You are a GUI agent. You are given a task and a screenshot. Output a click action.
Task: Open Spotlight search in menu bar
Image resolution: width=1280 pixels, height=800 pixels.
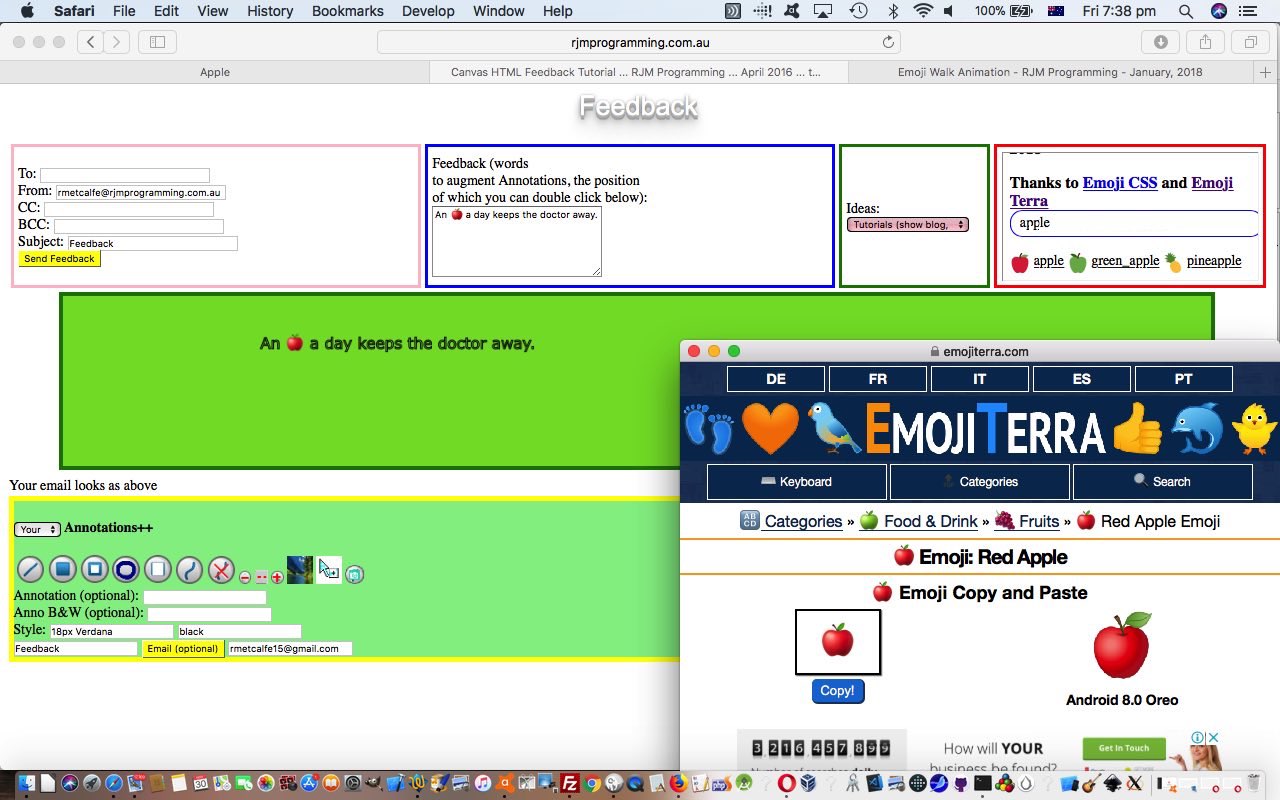pyautogui.click(x=1185, y=11)
